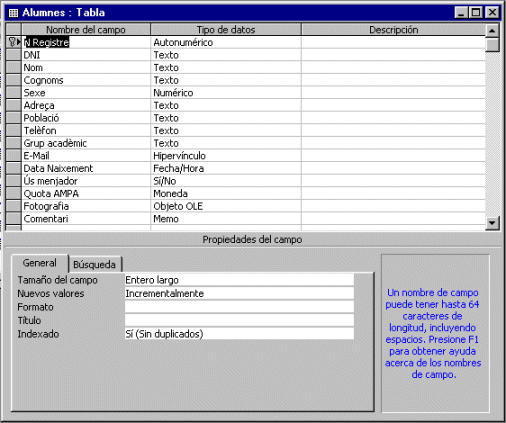Click the vertical scrollbar thumb of the field grid
The width and height of the screenshot is (506, 423).
click(x=492, y=45)
